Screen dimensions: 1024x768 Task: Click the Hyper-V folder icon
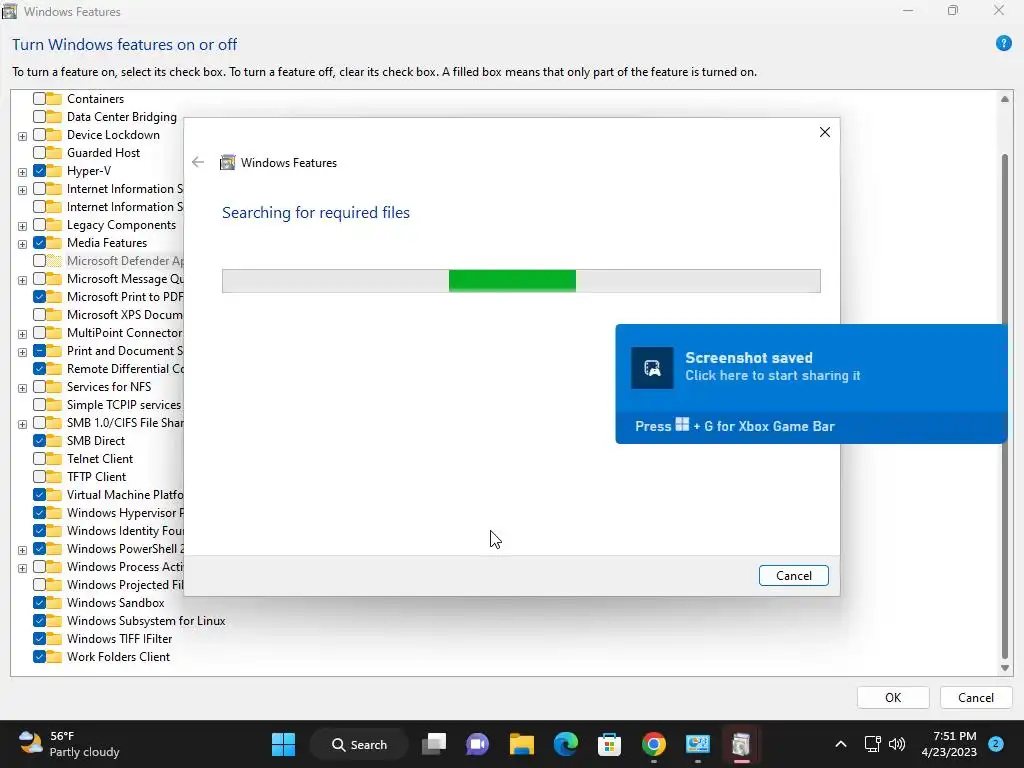55,170
